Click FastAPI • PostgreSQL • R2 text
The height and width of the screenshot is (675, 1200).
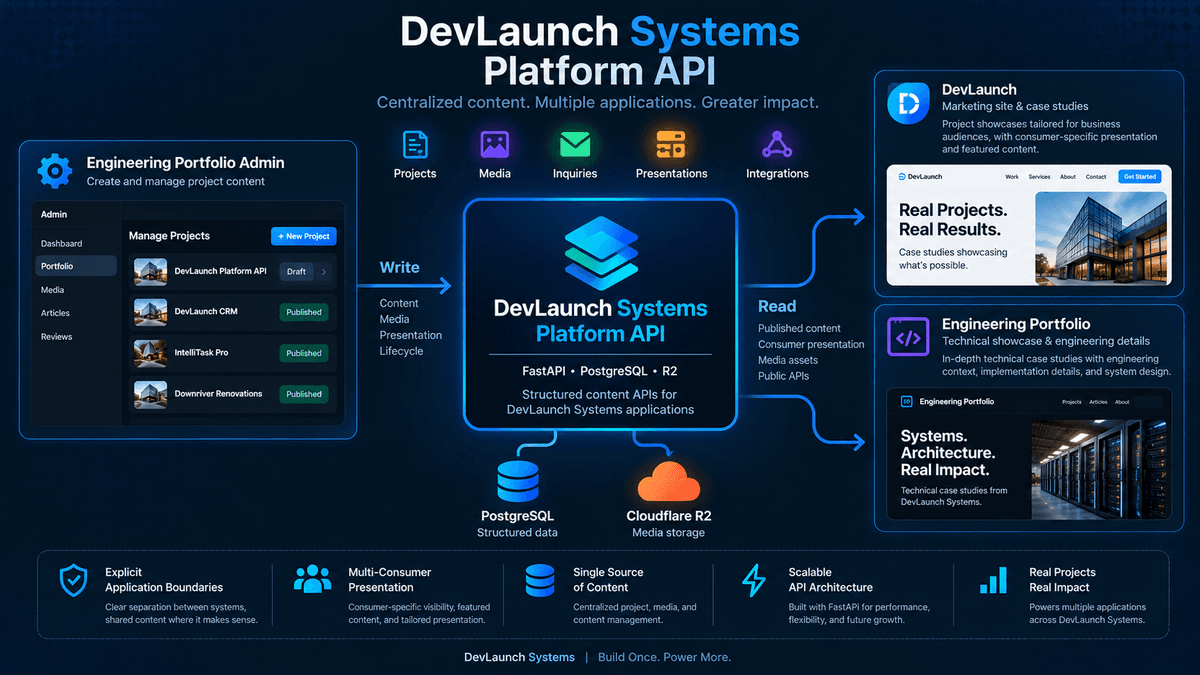pyautogui.click(x=600, y=370)
